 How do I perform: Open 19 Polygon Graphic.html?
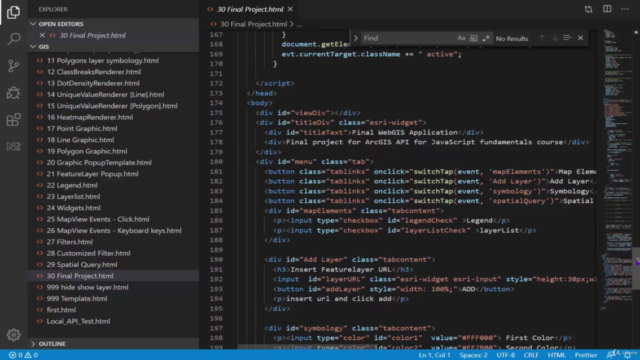pyautogui.click(x=87, y=151)
